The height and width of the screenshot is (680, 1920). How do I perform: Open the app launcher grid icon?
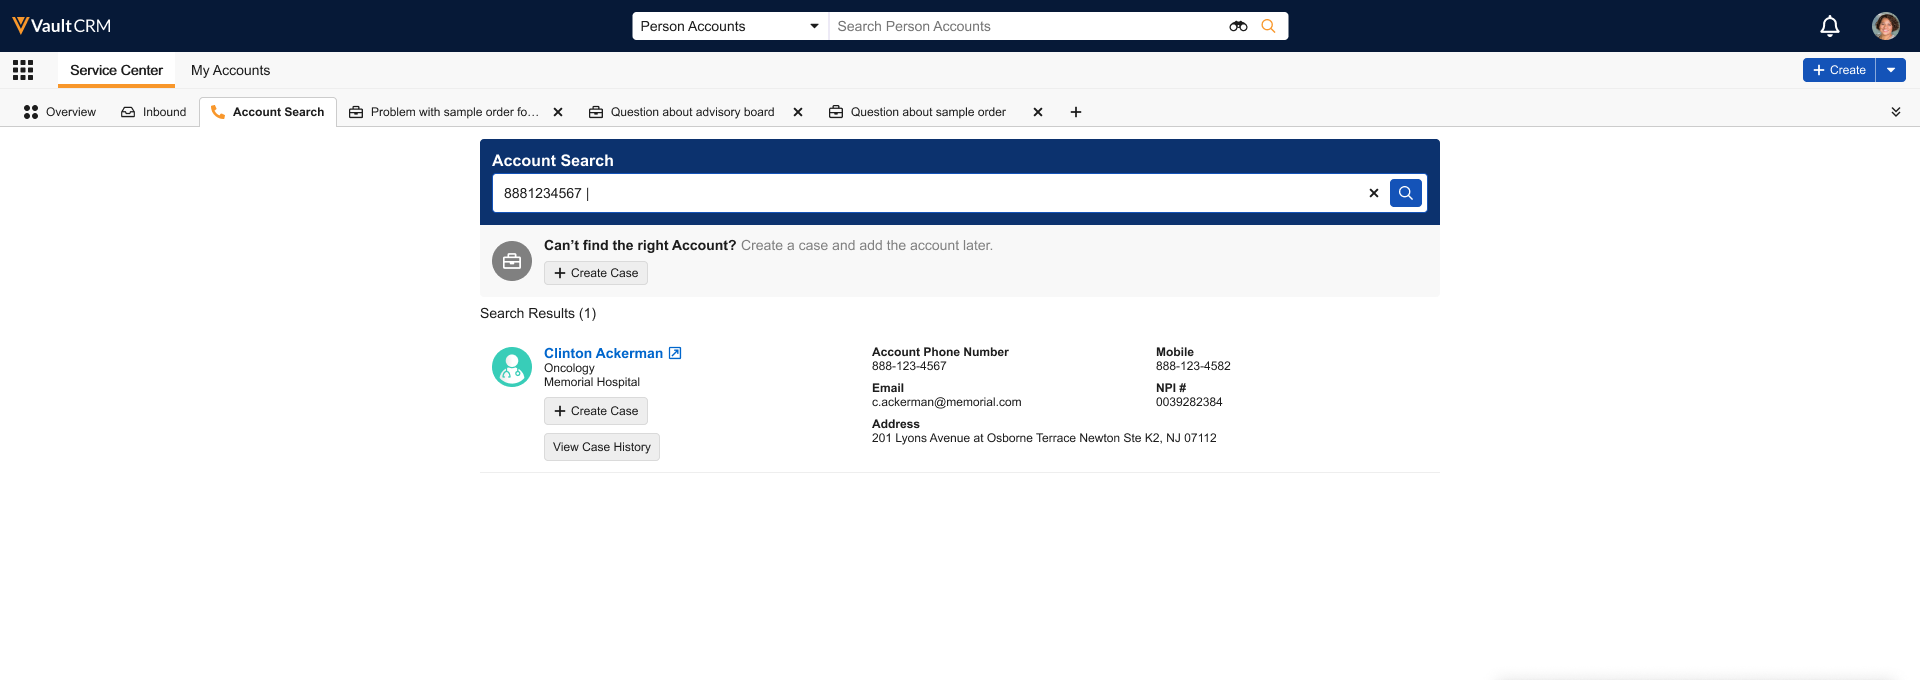click(x=23, y=70)
